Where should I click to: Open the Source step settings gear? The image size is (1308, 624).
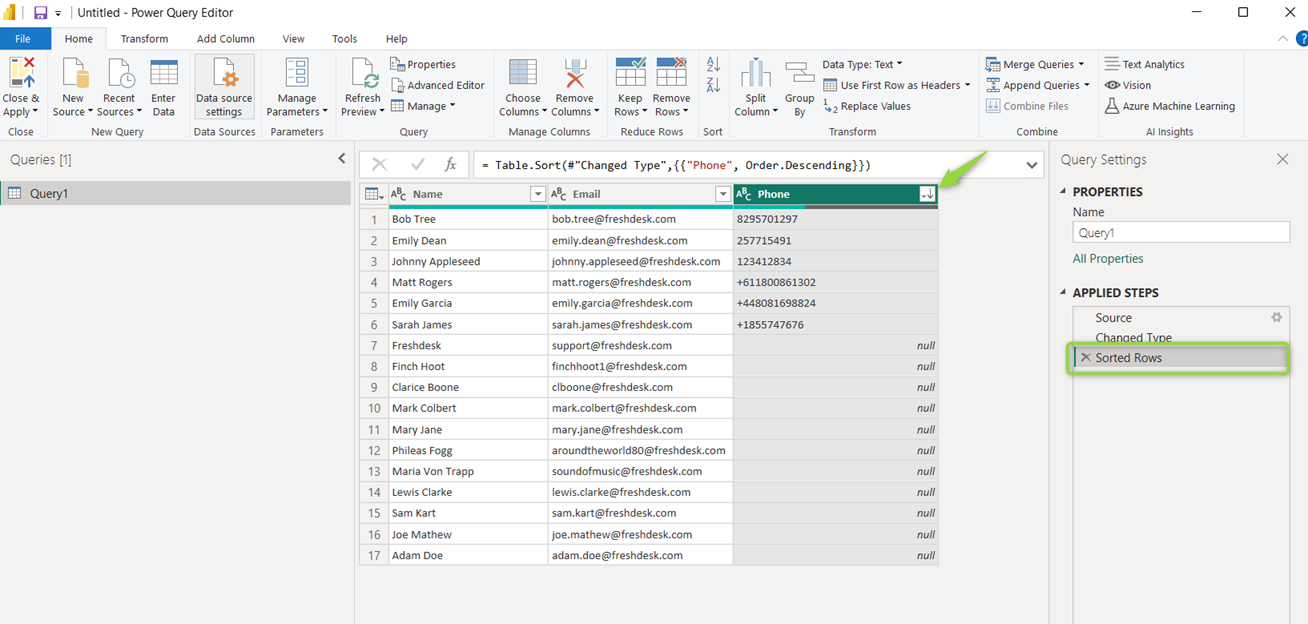click(x=1276, y=317)
